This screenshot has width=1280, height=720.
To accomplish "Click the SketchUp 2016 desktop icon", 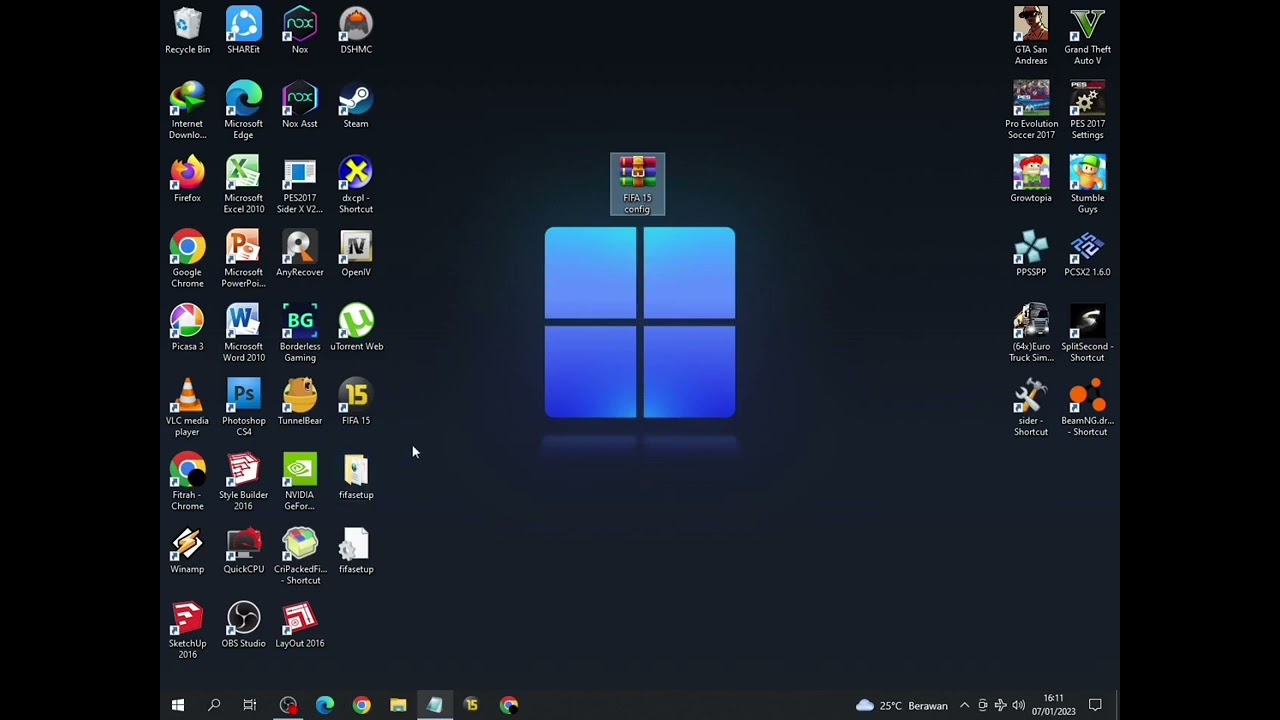I will (x=187, y=630).
